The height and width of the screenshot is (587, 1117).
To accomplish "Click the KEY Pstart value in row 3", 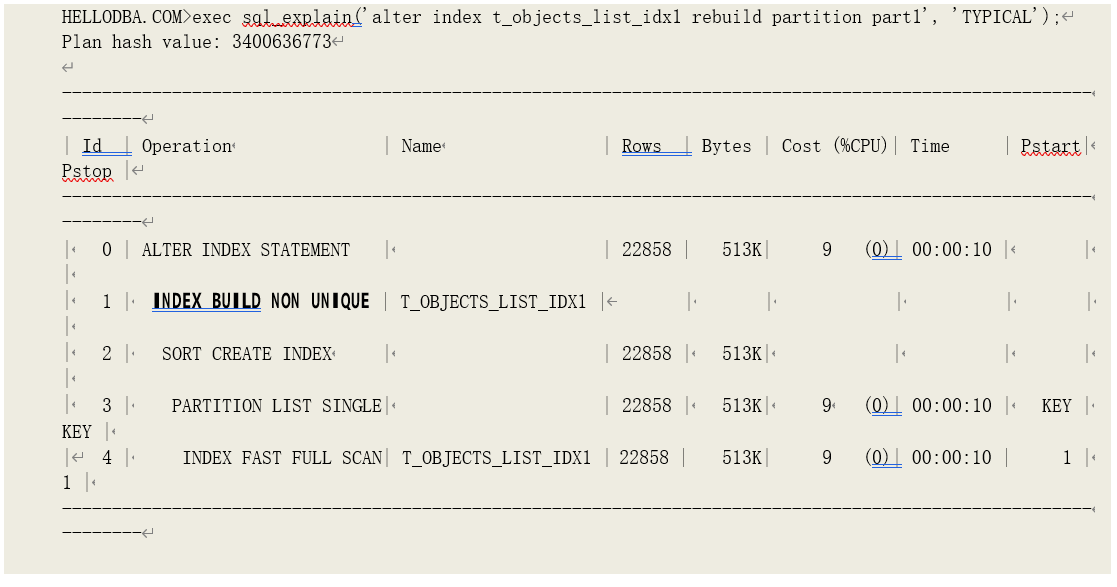I will pyautogui.click(x=1056, y=406).
